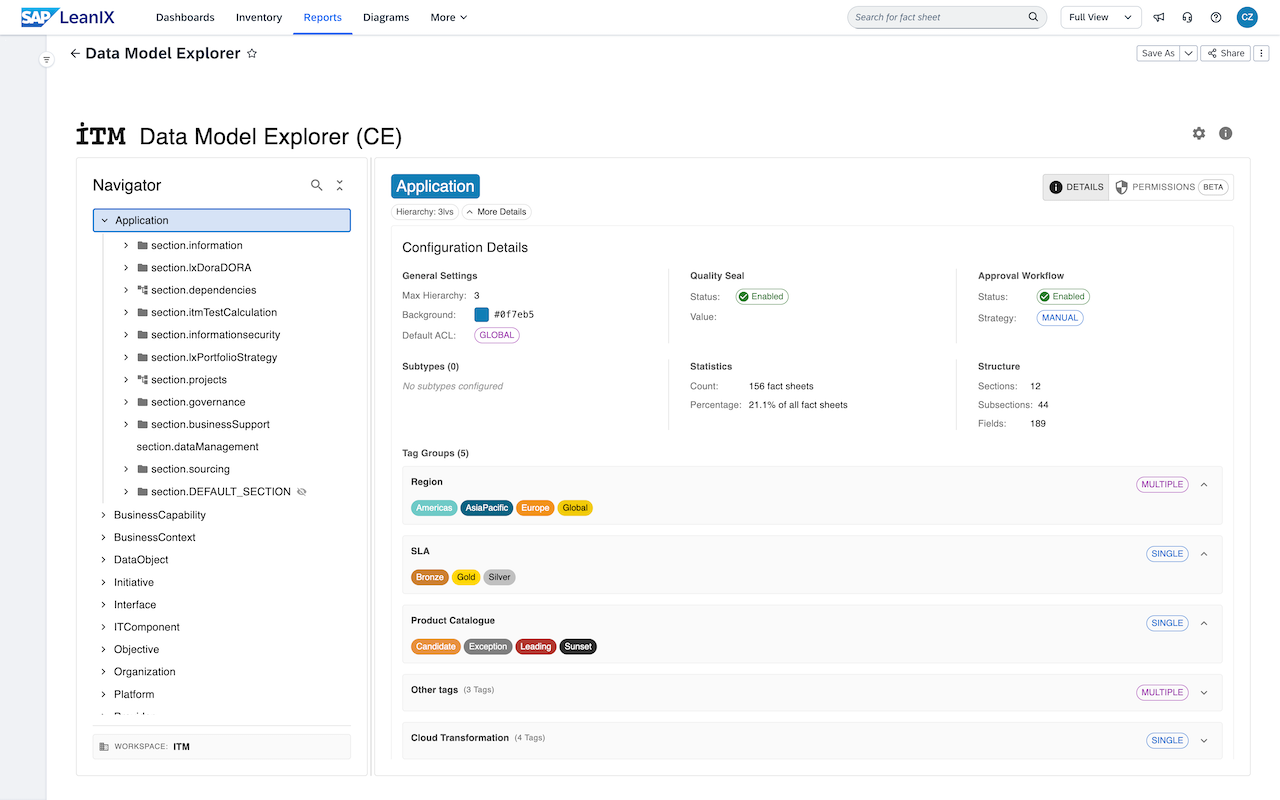This screenshot has width=1280, height=800.
Task: Click the Sunset product catalogue tag
Action: point(578,647)
